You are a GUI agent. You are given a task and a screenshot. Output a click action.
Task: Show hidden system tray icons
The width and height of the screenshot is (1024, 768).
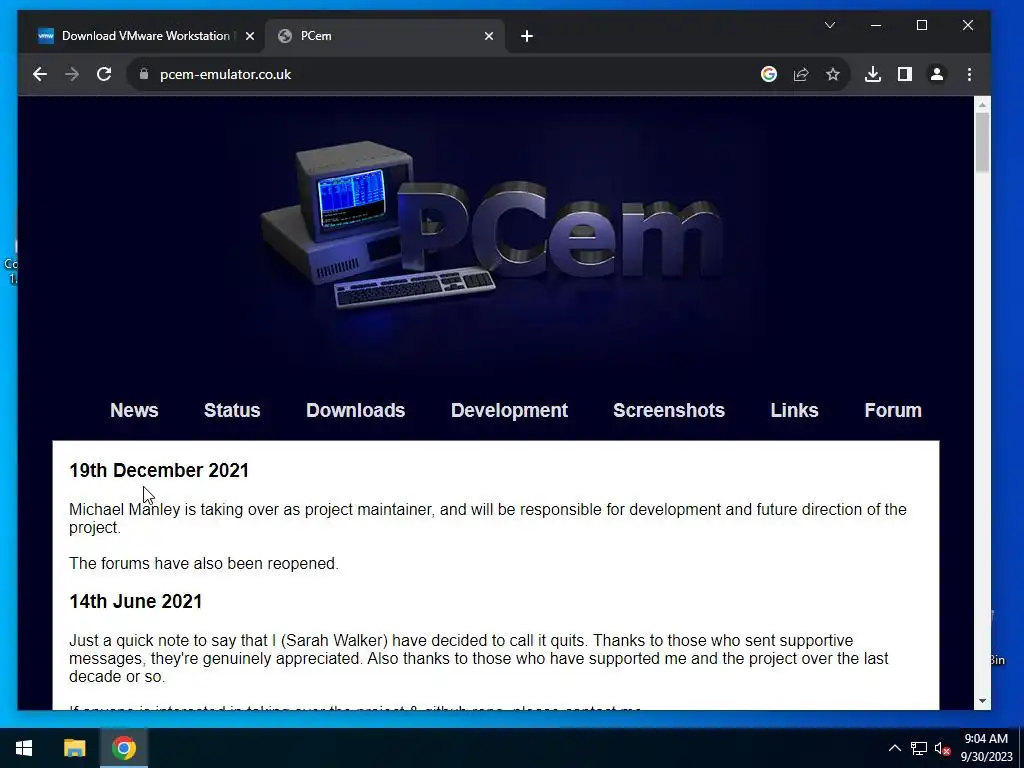(895, 748)
